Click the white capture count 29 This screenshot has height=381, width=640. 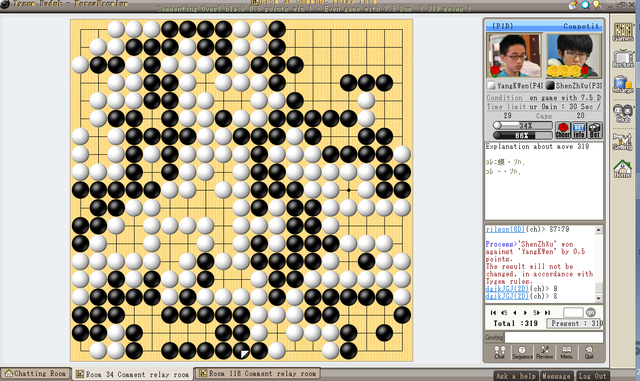pos(507,116)
